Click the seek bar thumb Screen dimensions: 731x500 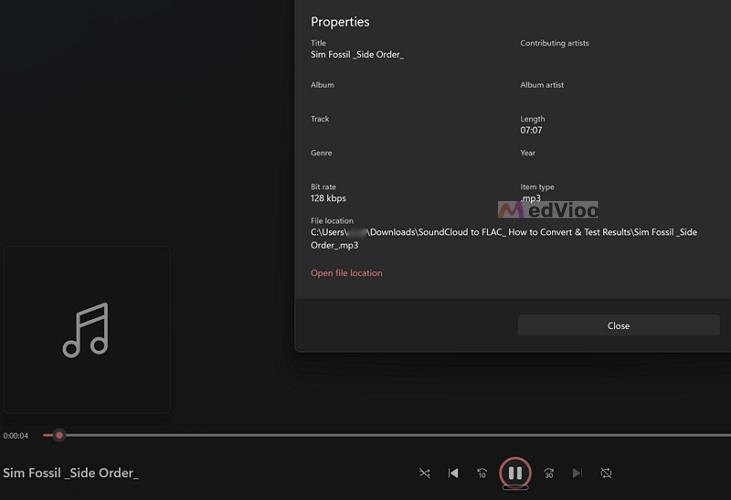(59, 435)
